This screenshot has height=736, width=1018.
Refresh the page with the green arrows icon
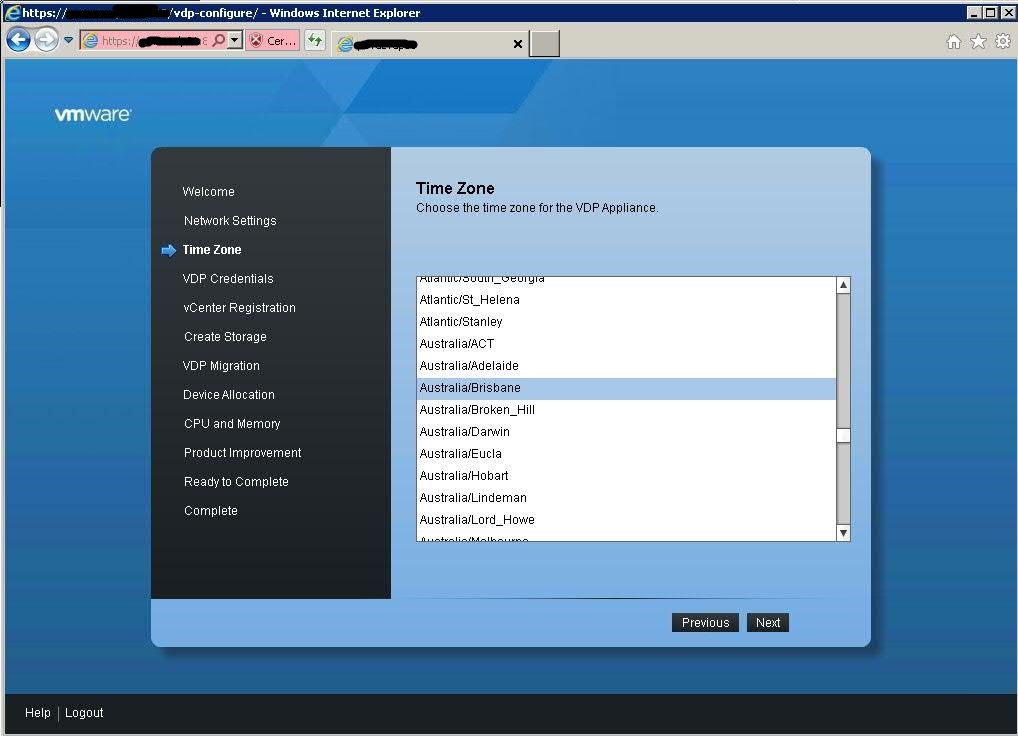[315, 40]
